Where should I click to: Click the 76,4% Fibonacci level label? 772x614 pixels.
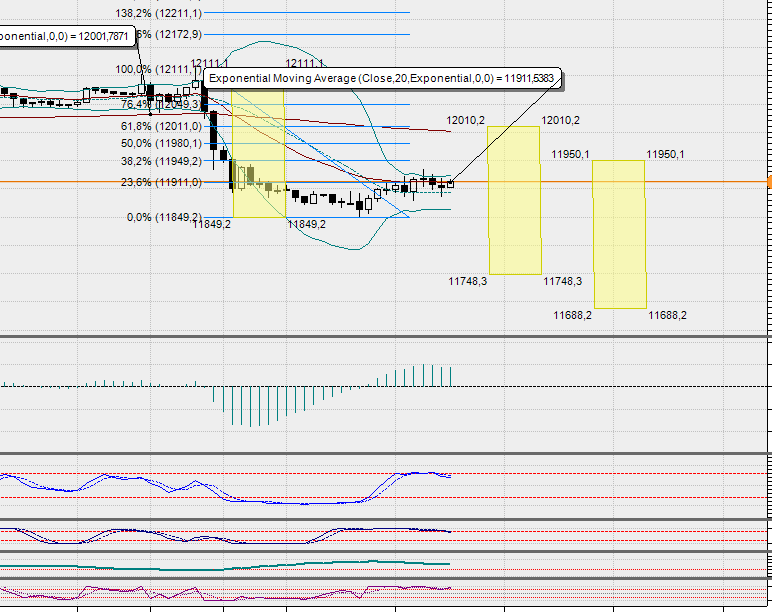pos(161,104)
